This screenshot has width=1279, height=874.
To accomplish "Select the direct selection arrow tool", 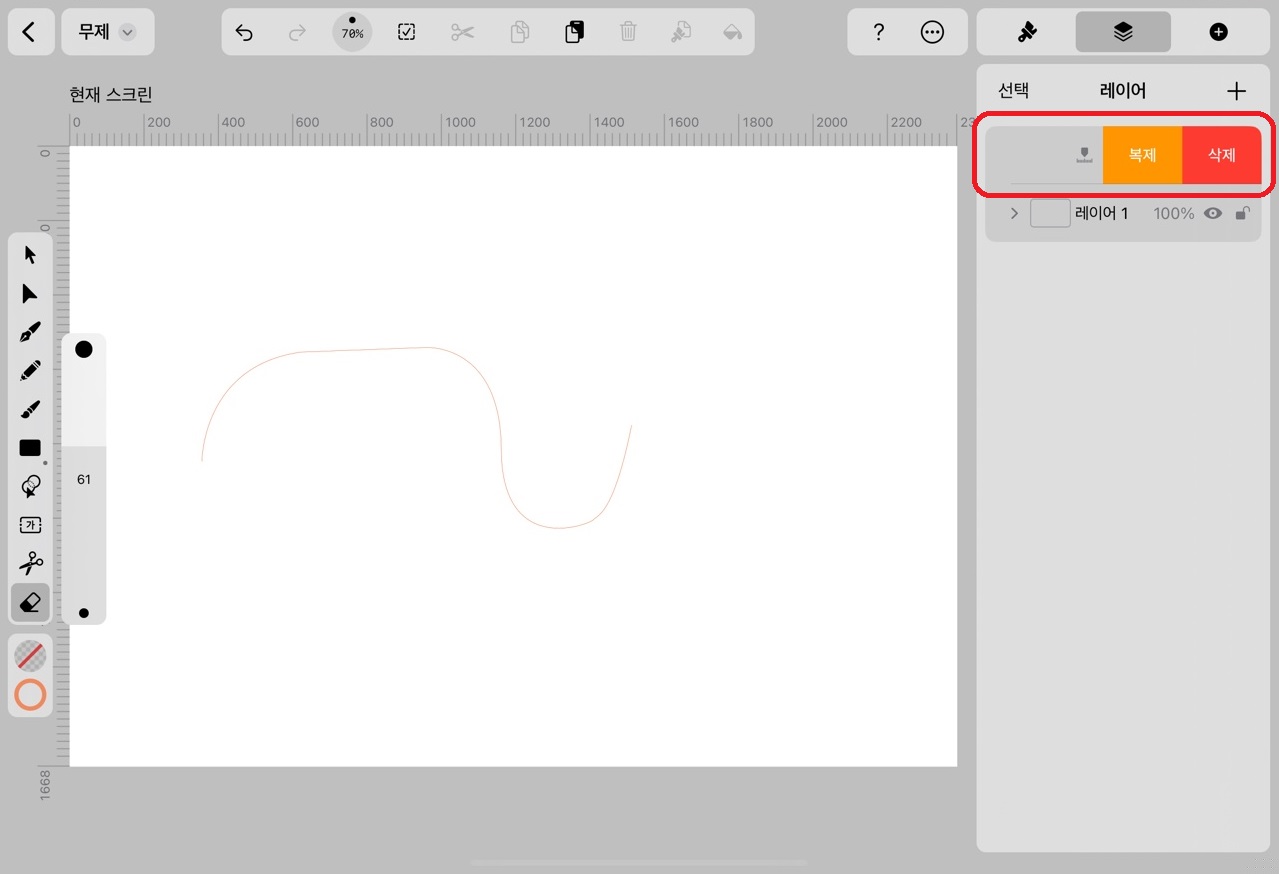I will coord(30,293).
